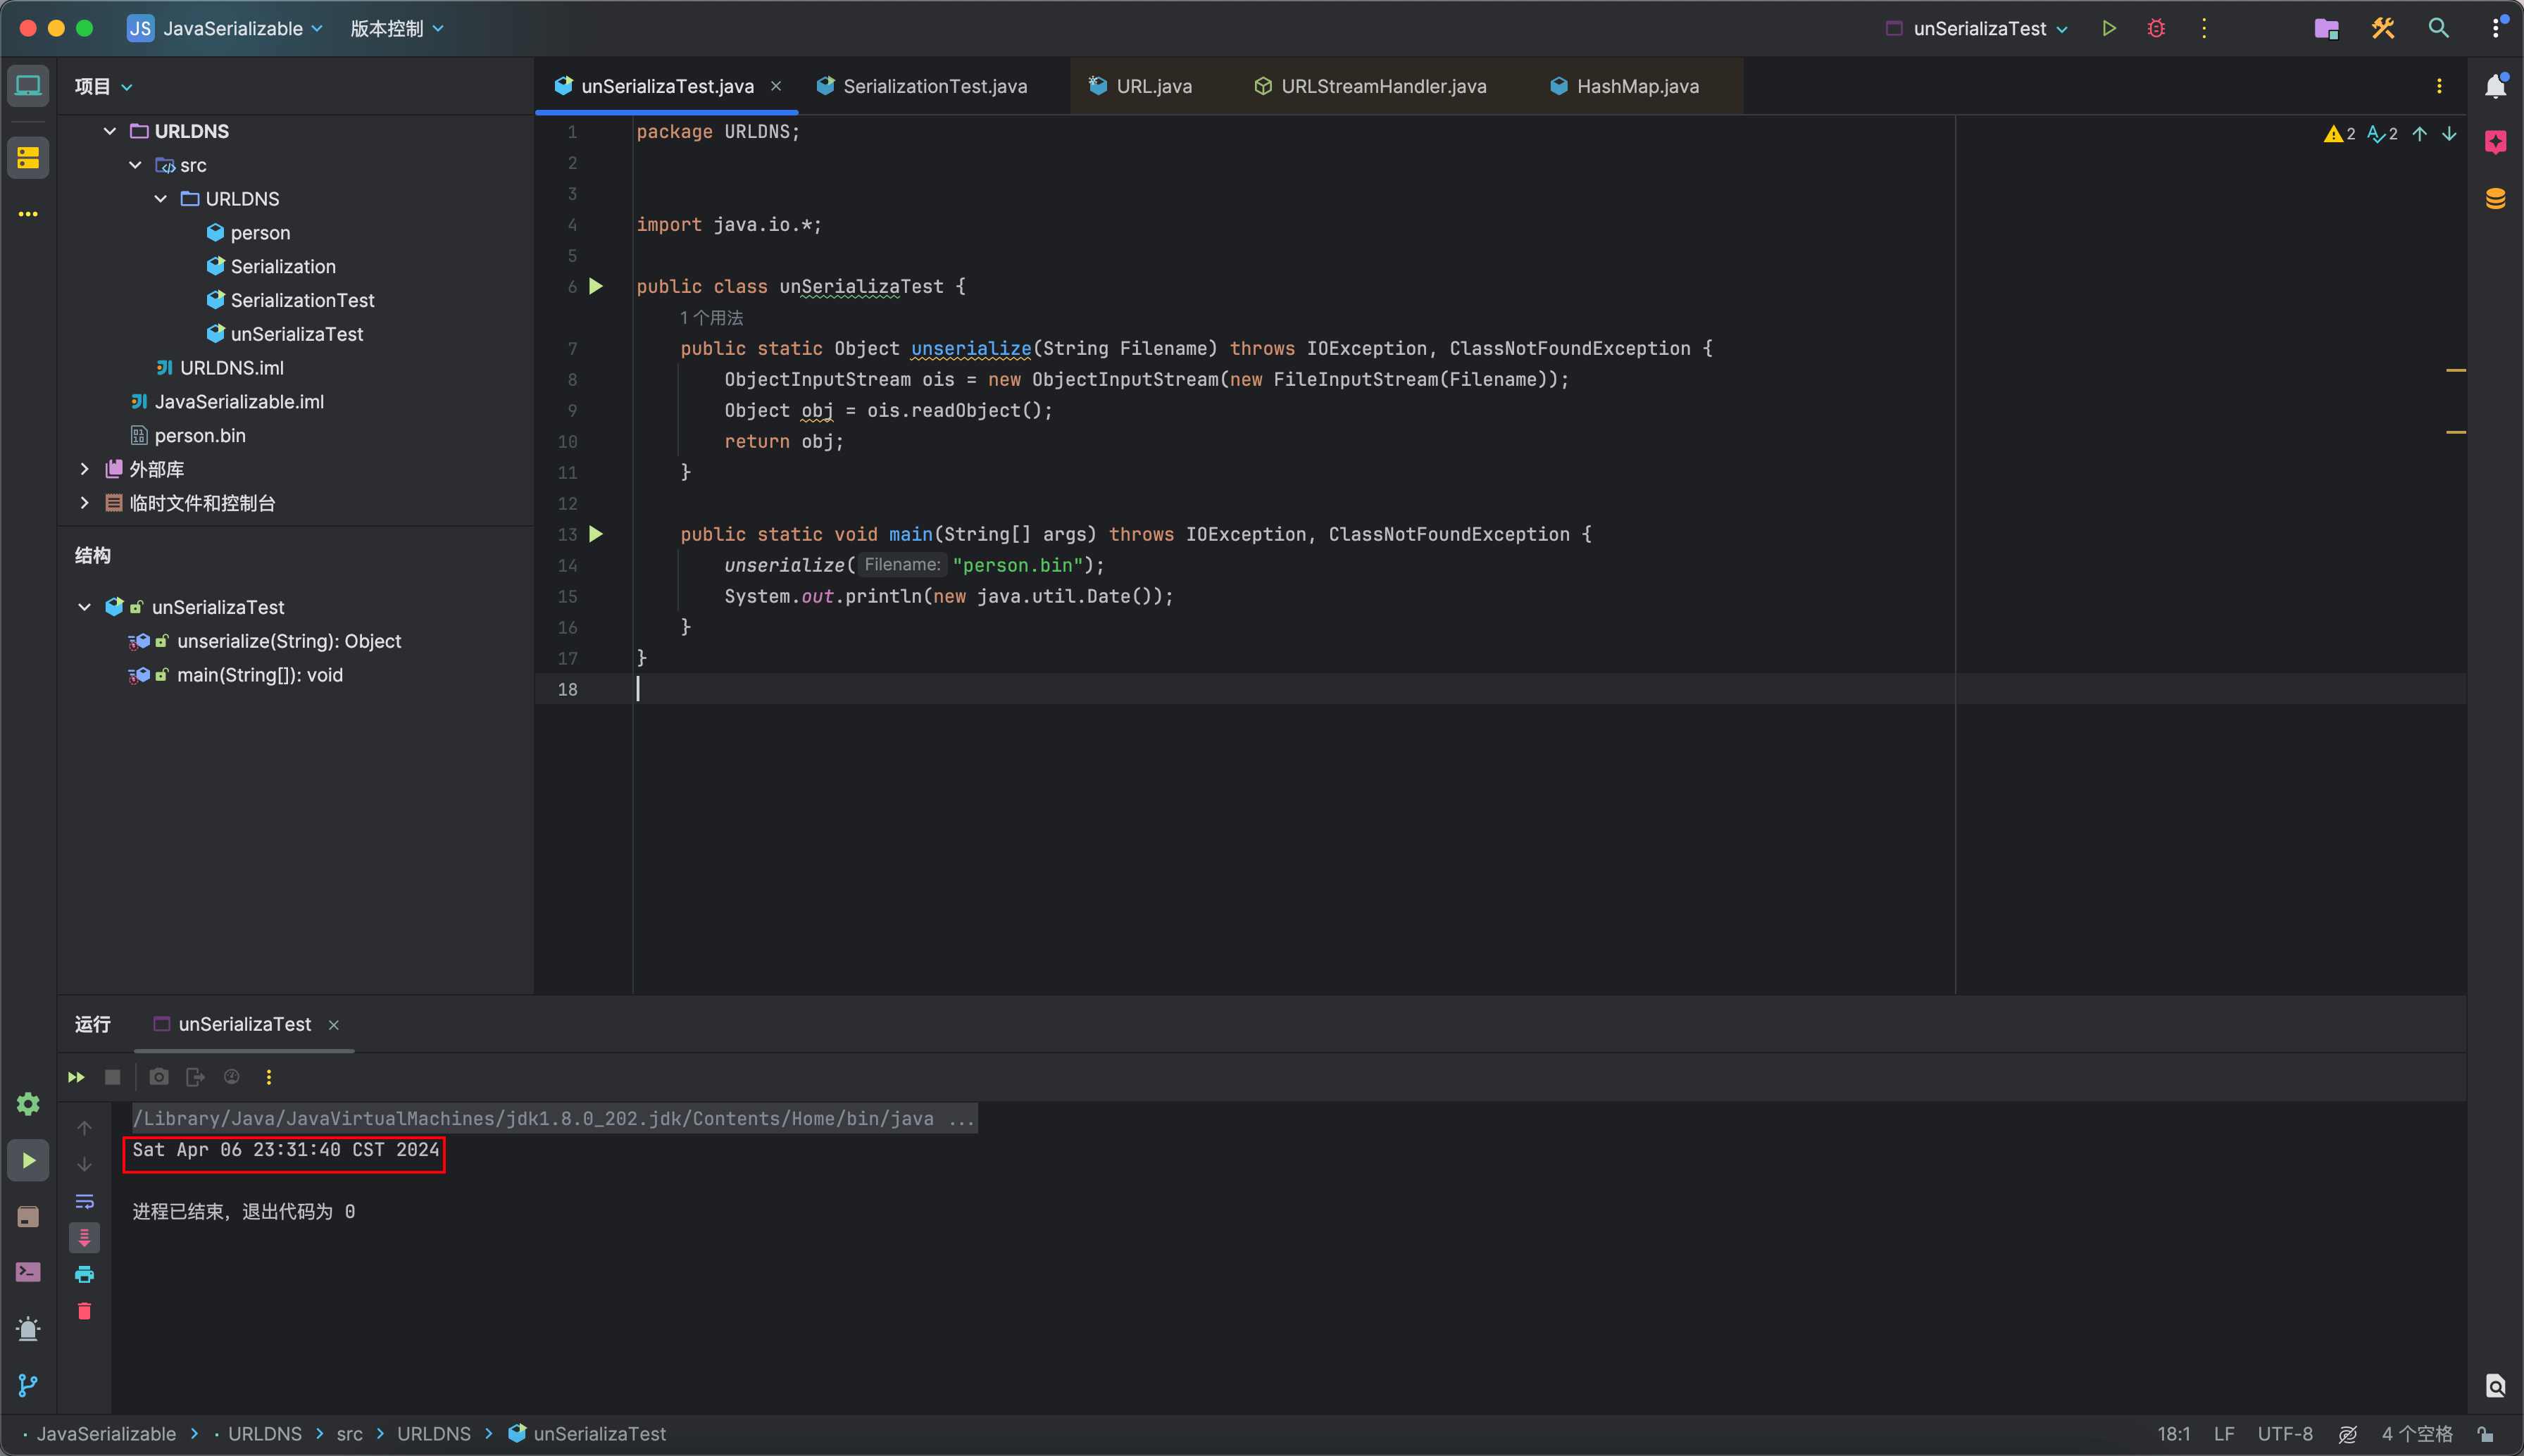This screenshot has height=1456, width=2524.
Task: Click src breadcrumb in status bar
Action: (x=349, y=1434)
